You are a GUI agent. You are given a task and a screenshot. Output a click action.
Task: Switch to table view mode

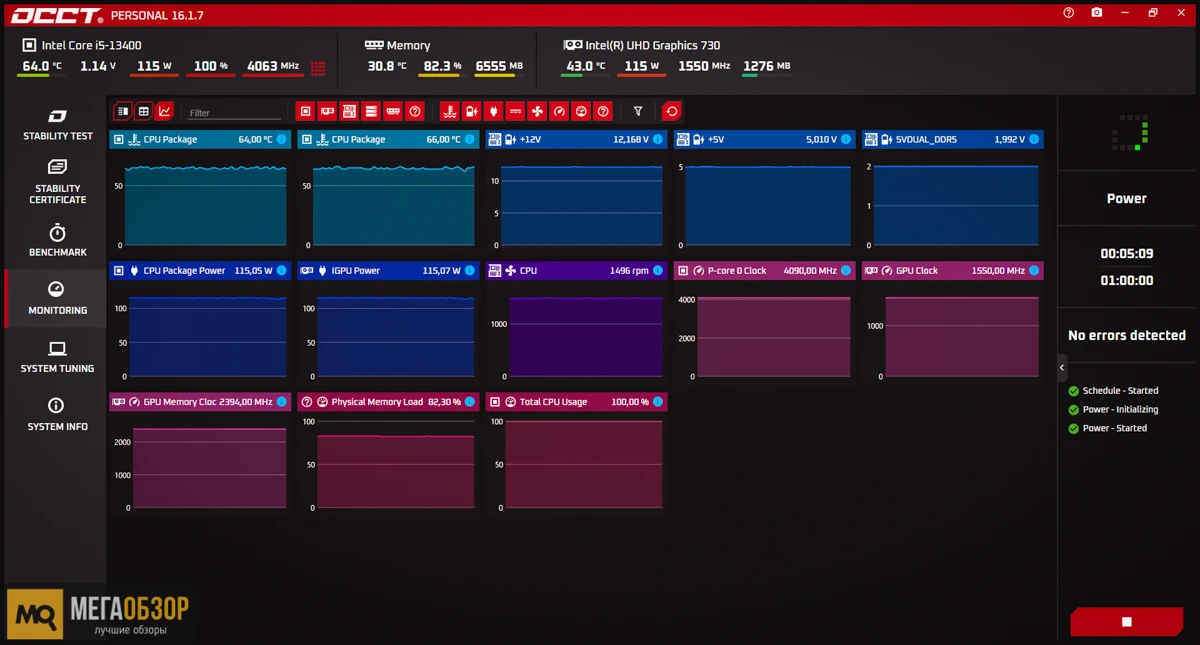pos(143,111)
